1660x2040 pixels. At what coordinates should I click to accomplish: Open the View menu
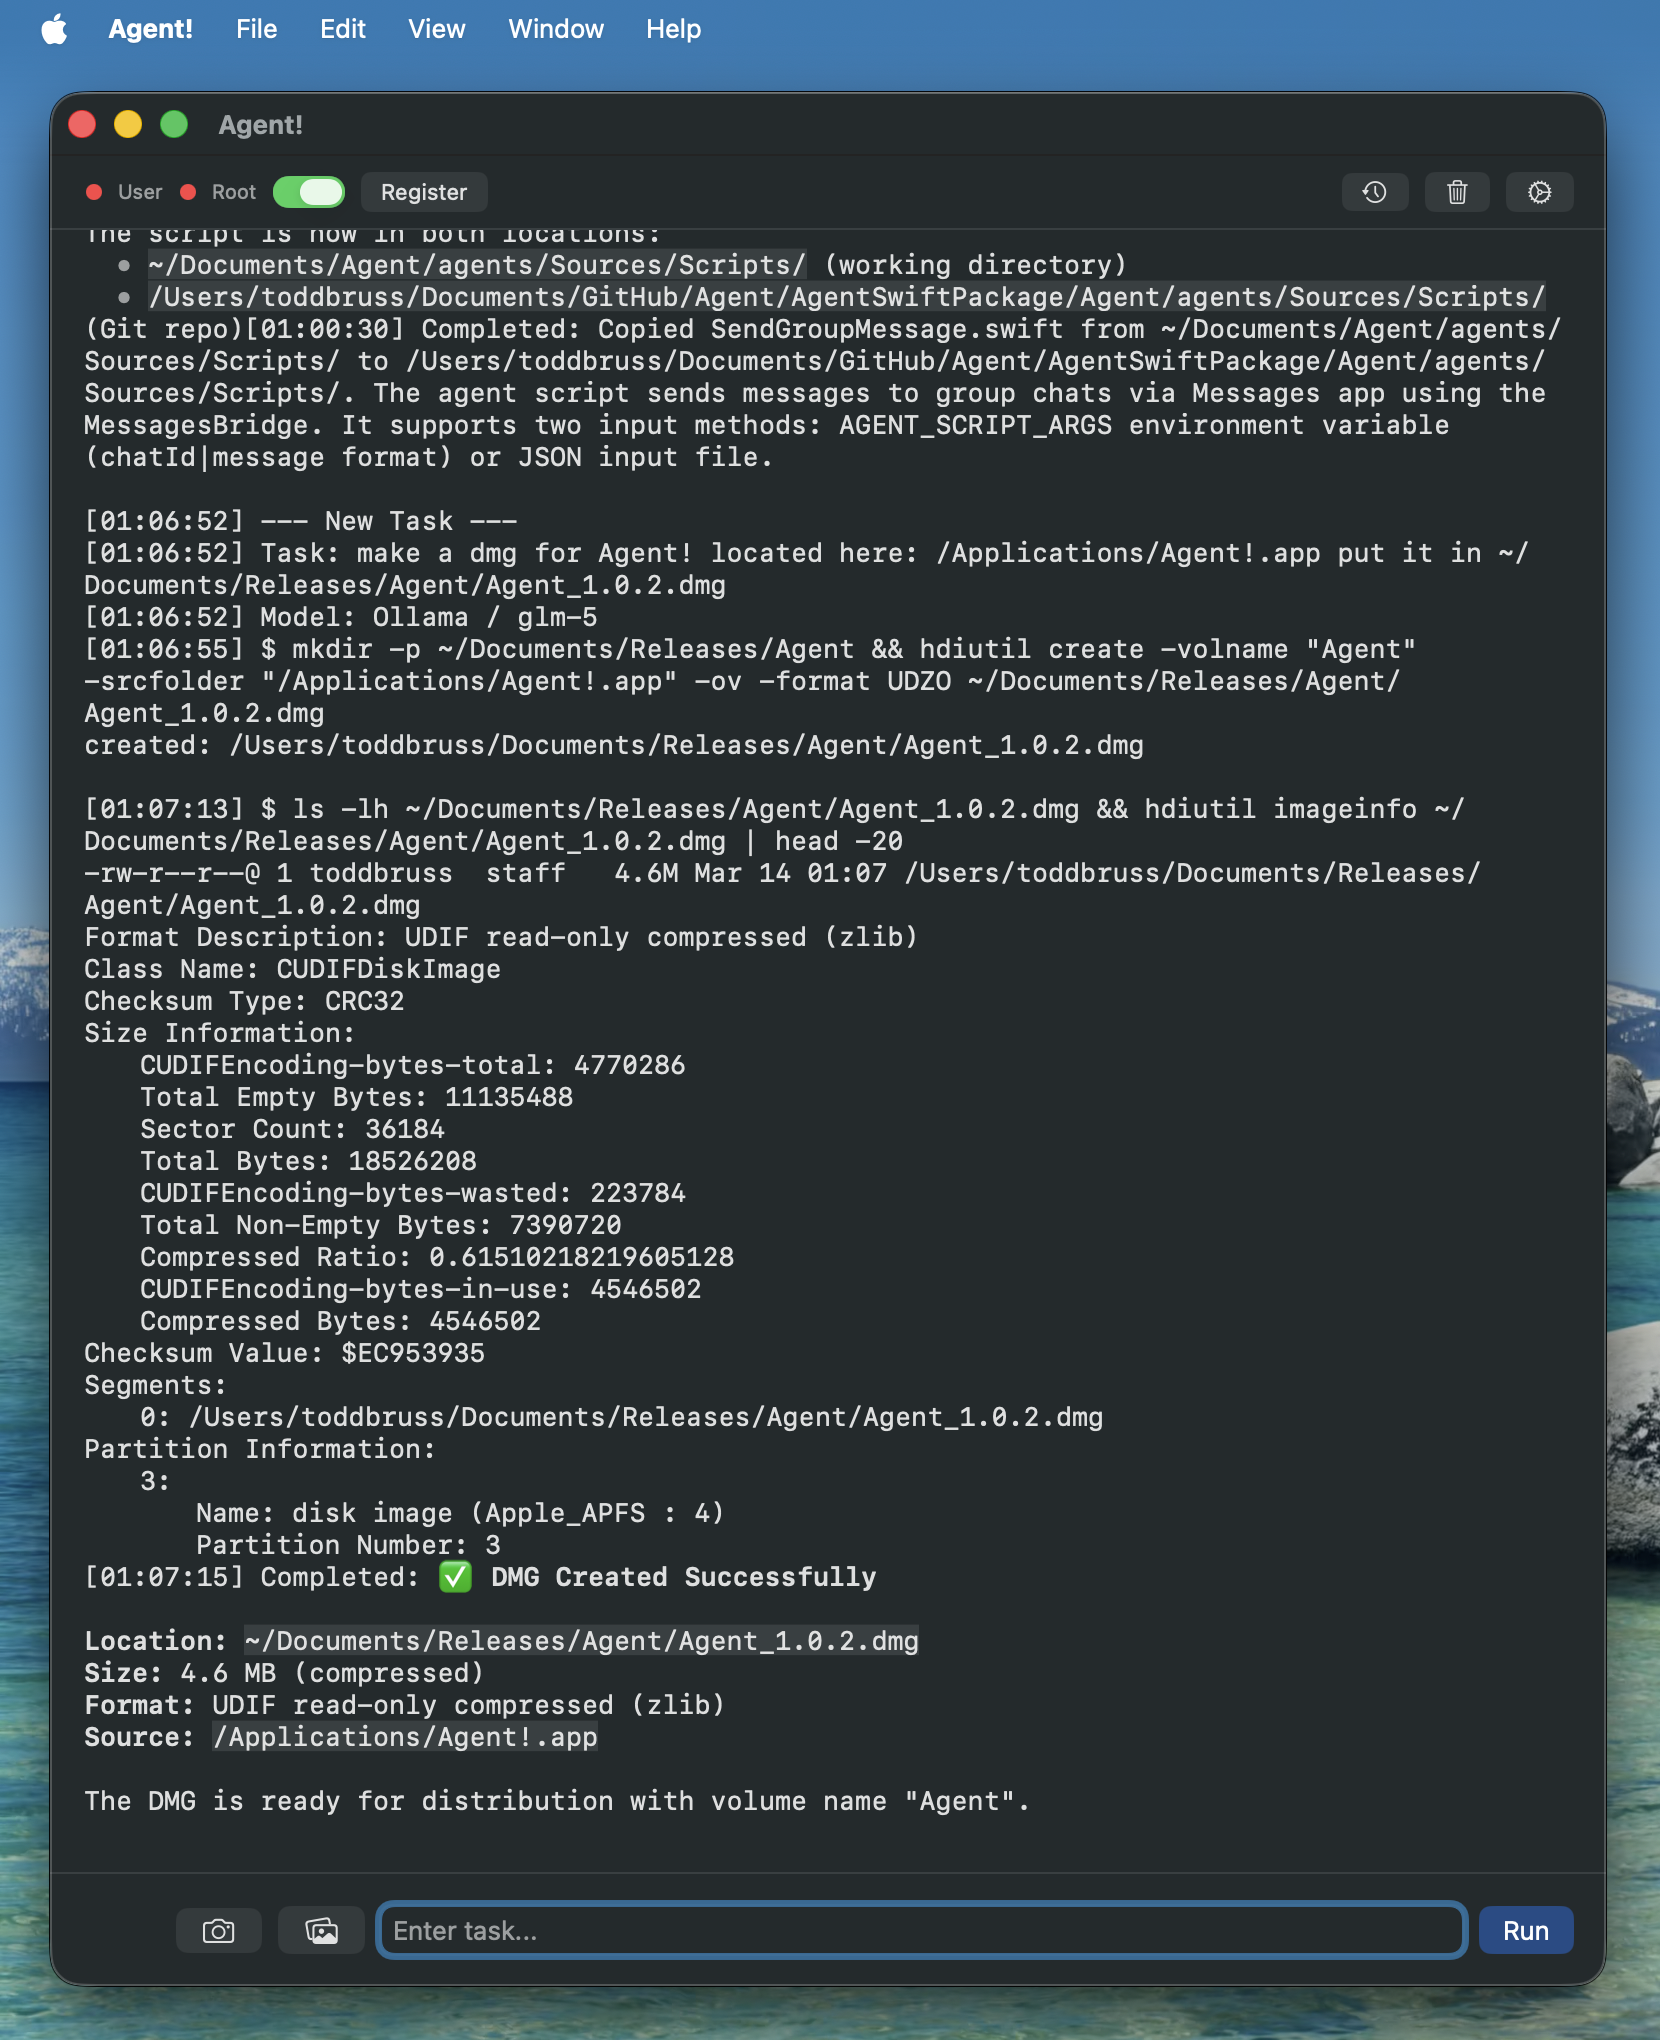click(436, 29)
